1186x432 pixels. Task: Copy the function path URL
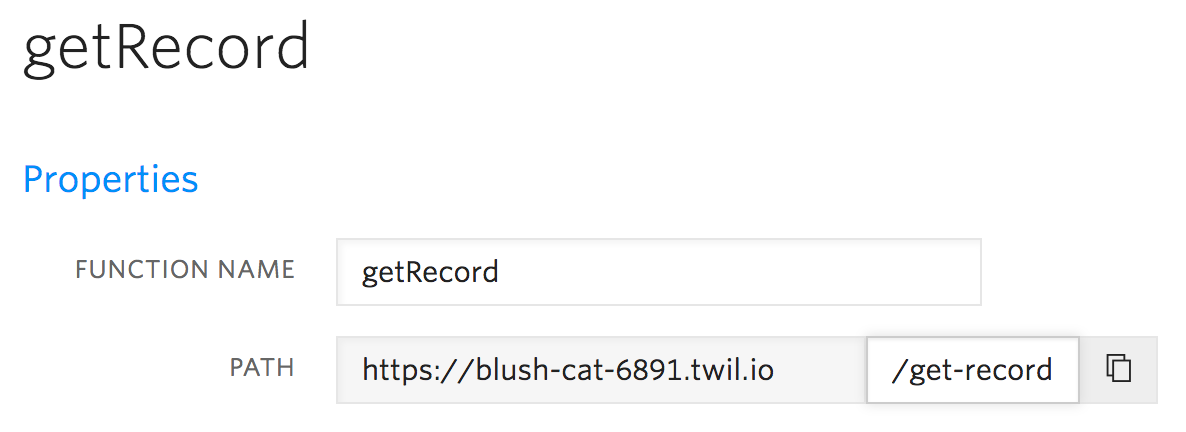coord(1118,369)
